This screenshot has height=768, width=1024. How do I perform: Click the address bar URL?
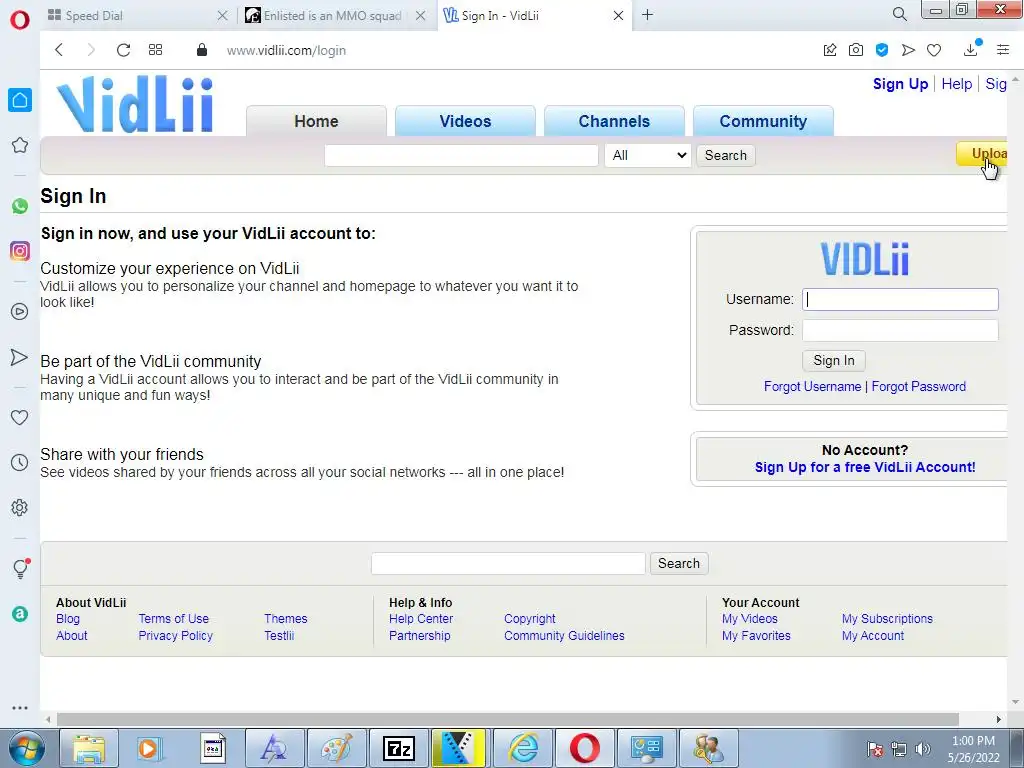pos(286,50)
